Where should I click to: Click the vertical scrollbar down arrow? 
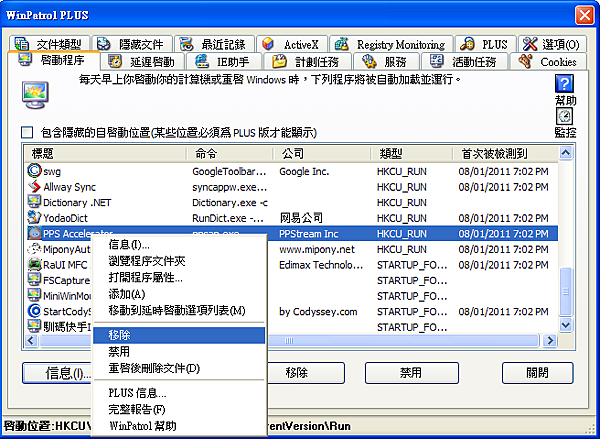566,325
